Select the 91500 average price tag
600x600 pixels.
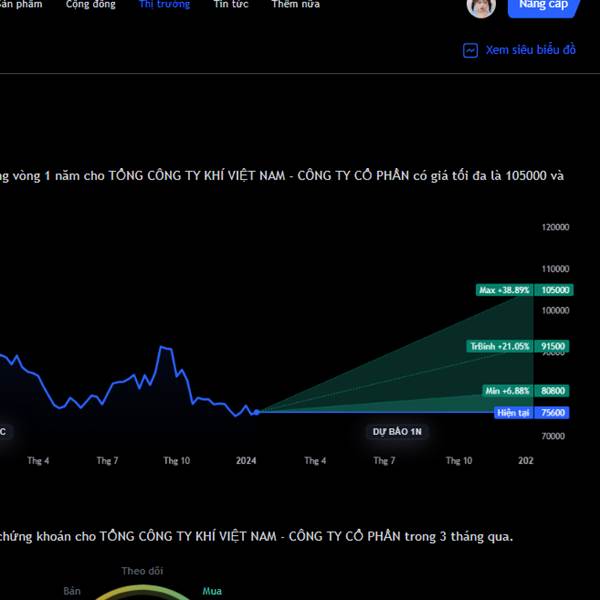[x=552, y=346]
